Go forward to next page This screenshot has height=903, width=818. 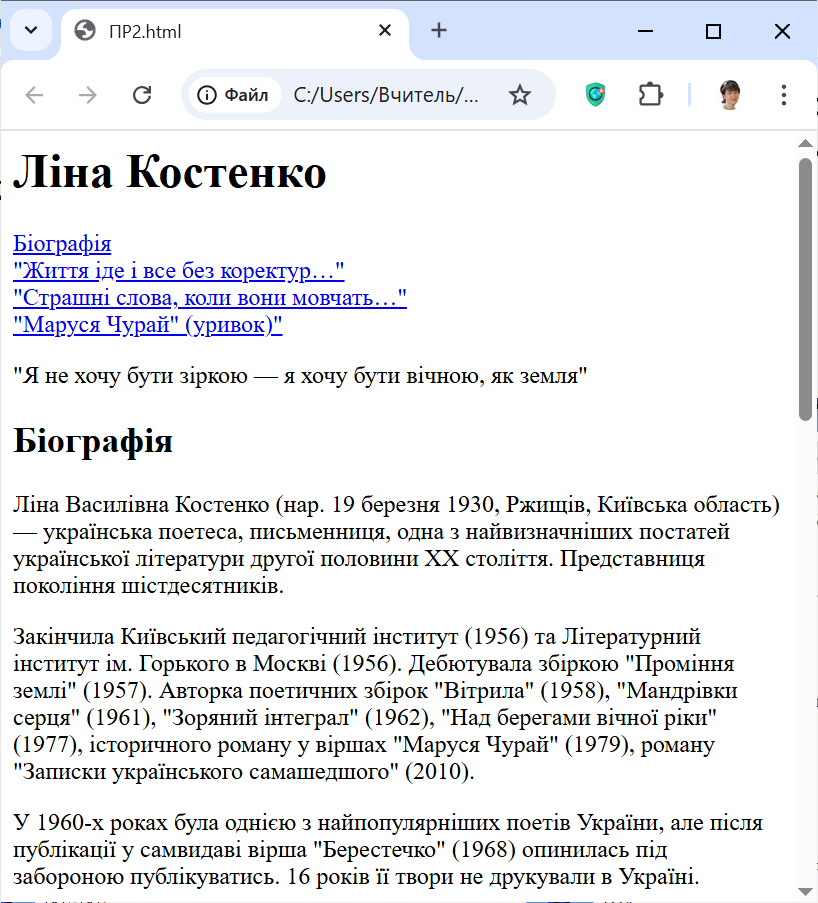[88, 95]
